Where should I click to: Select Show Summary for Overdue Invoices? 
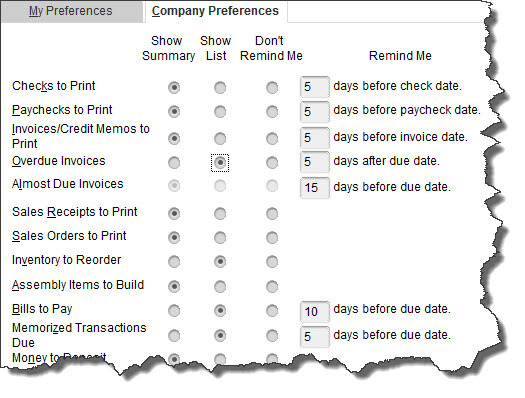click(x=174, y=163)
